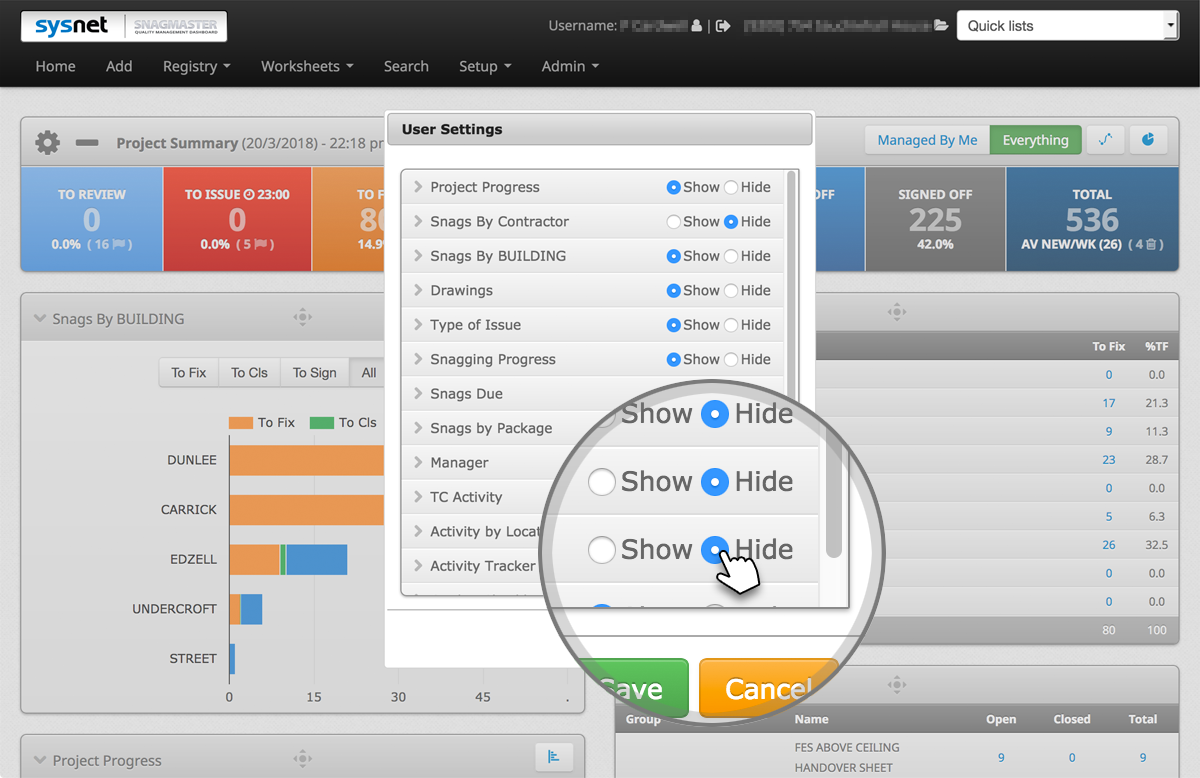This screenshot has width=1200, height=778.
Task: Open the Worksheets menu
Action: (305, 66)
